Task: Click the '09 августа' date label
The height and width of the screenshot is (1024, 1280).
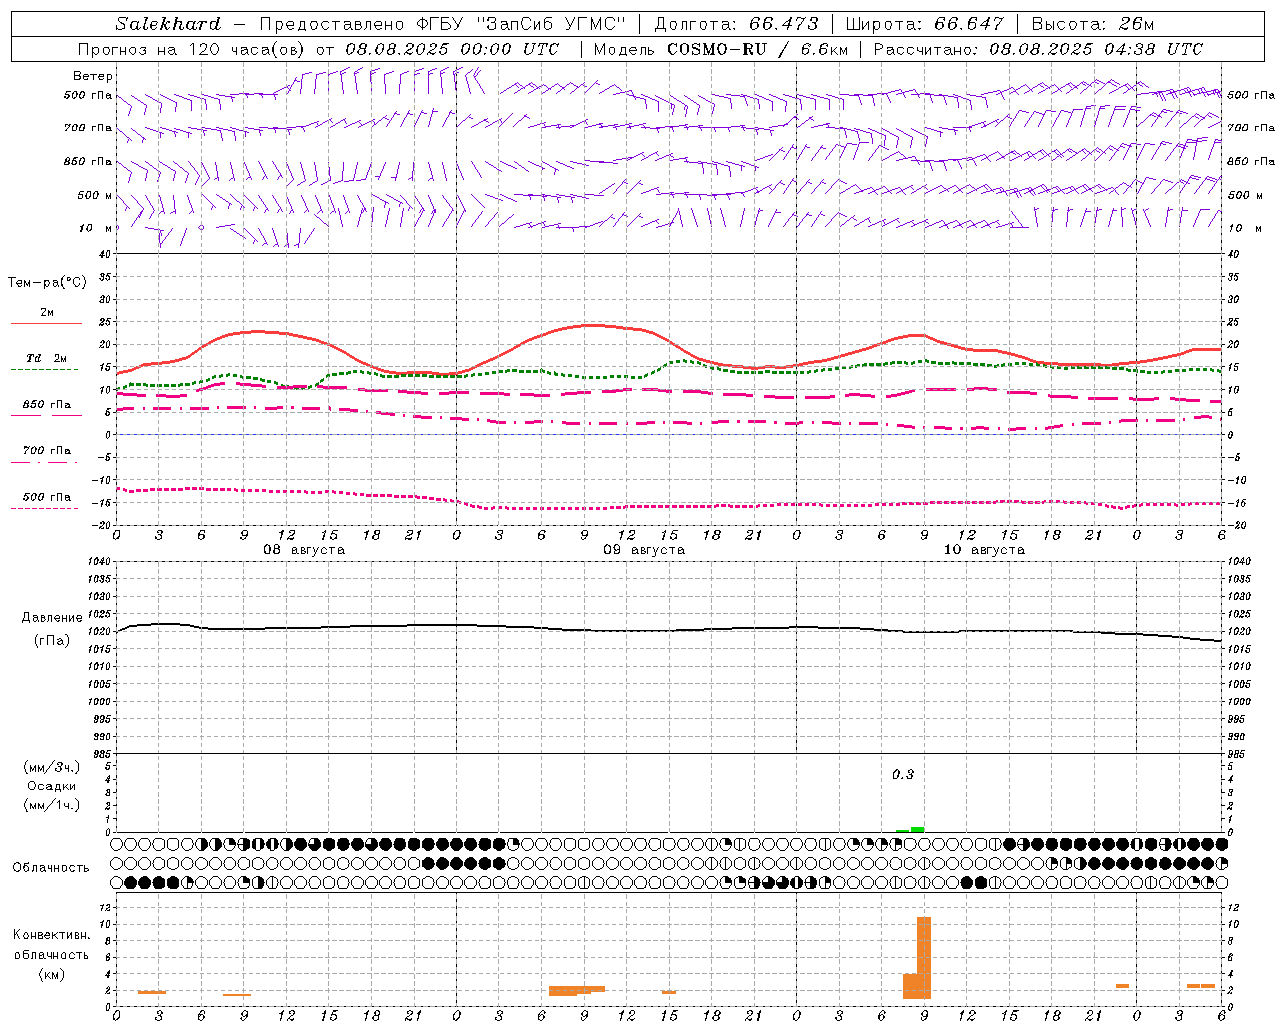Action: pos(644,550)
